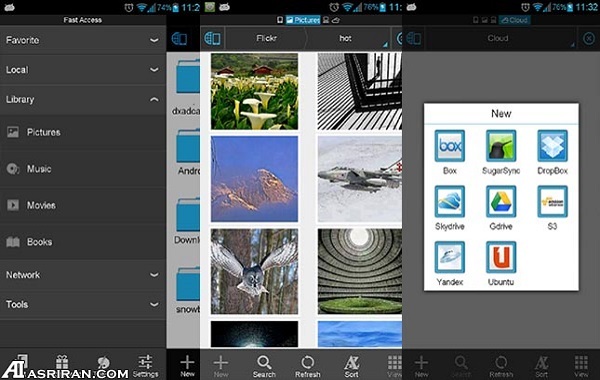The height and width of the screenshot is (380, 600).
Task: Choose the Gdrive icon
Action: 501,201
